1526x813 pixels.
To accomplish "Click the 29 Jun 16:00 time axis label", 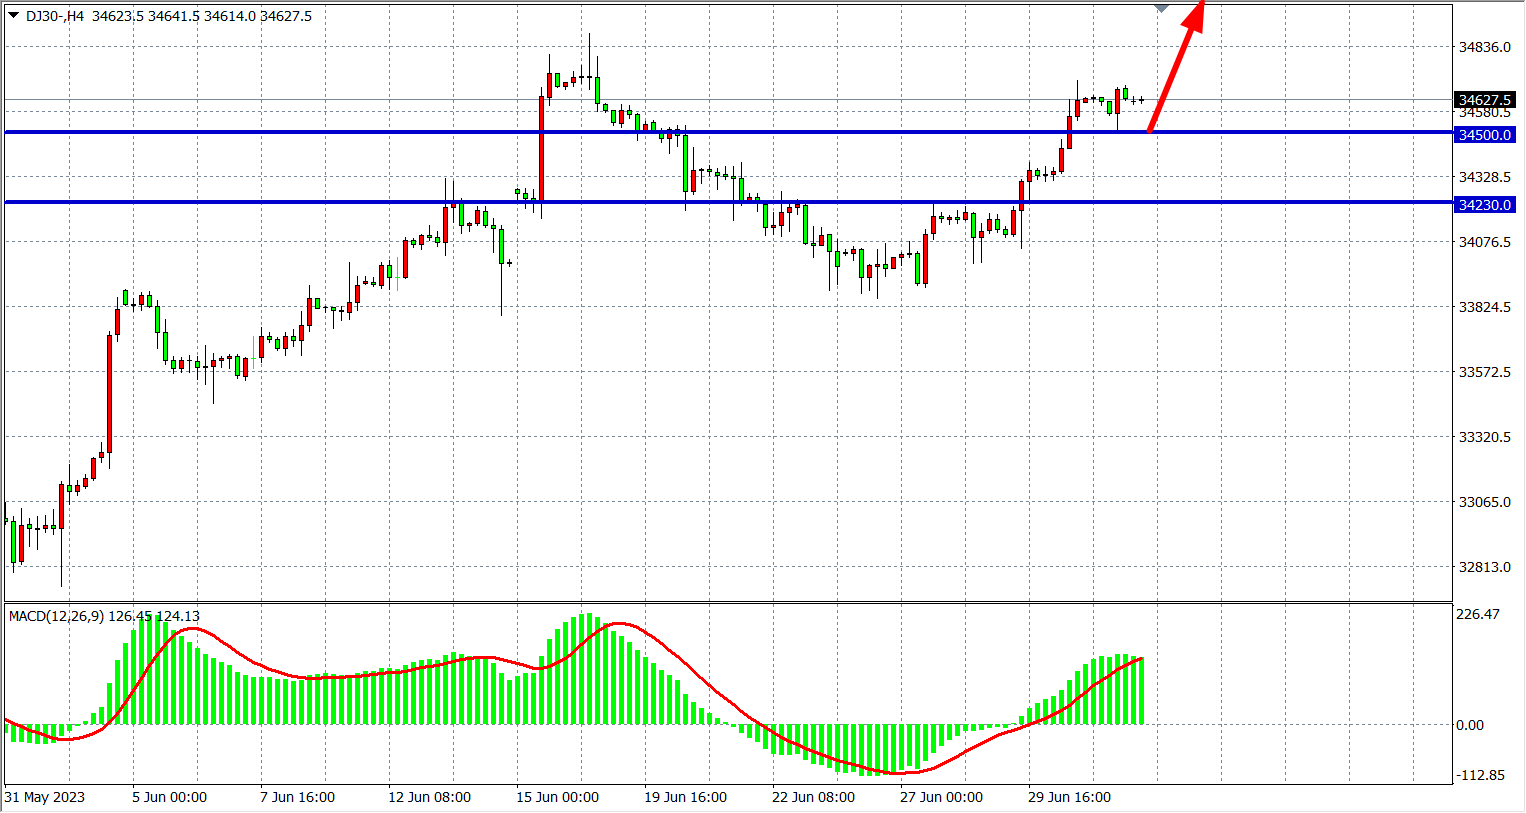I will click(x=1069, y=797).
